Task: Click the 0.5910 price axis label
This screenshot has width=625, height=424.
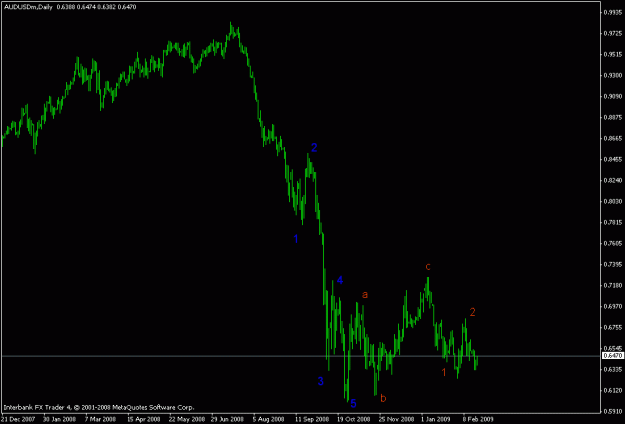Action: (613, 411)
